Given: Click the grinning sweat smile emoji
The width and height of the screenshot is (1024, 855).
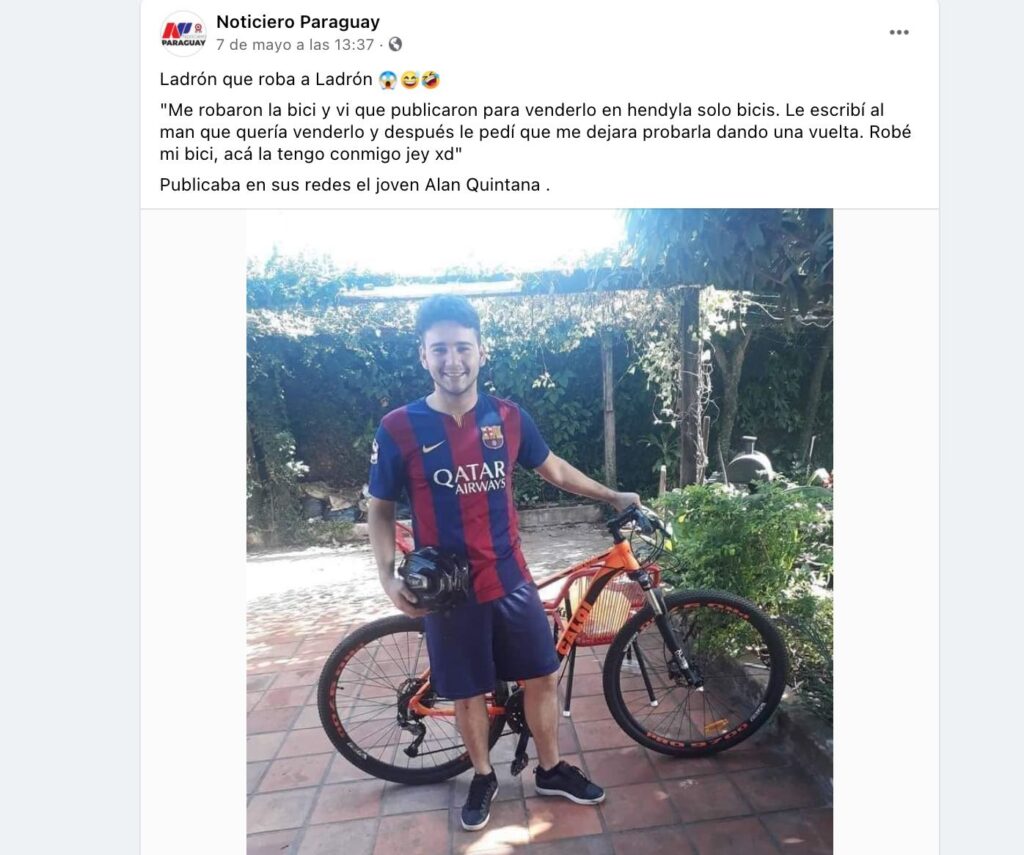Looking at the screenshot, I should [x=409, y=80].
